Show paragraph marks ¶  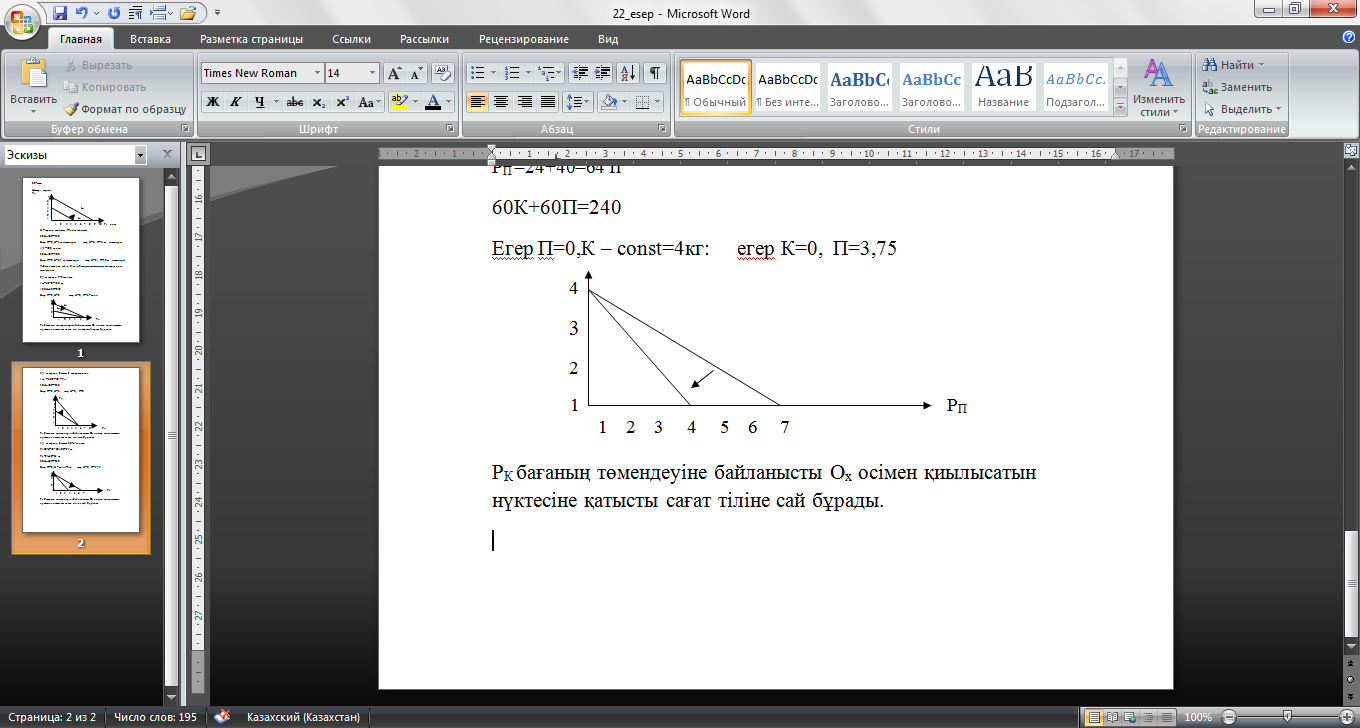[x=654, y=73]
